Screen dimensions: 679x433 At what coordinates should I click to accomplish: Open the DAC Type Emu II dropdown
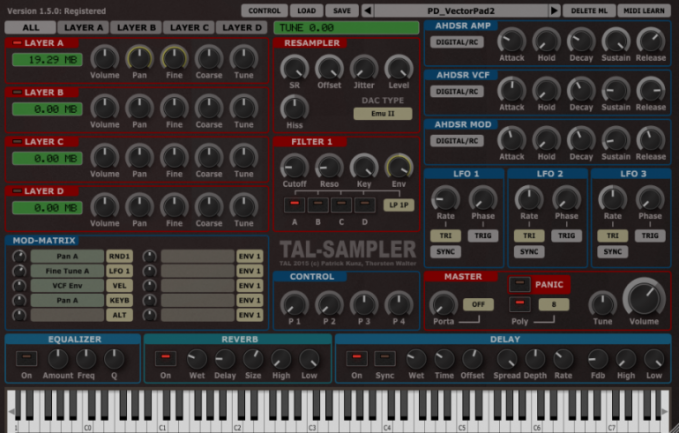point(383,114)
